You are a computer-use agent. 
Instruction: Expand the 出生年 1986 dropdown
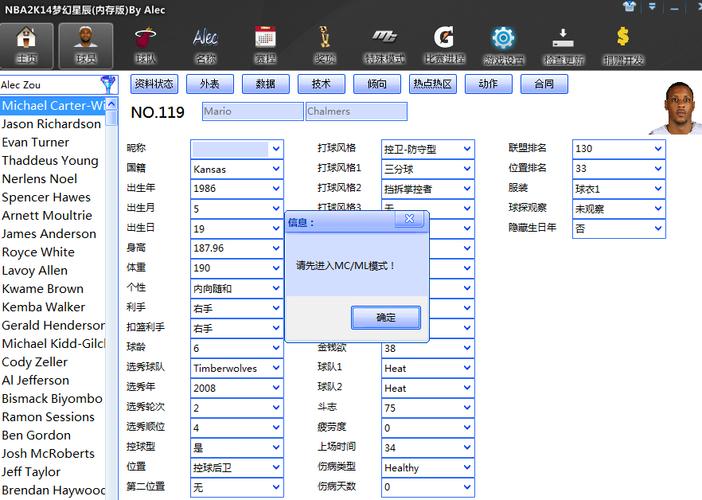276,188
